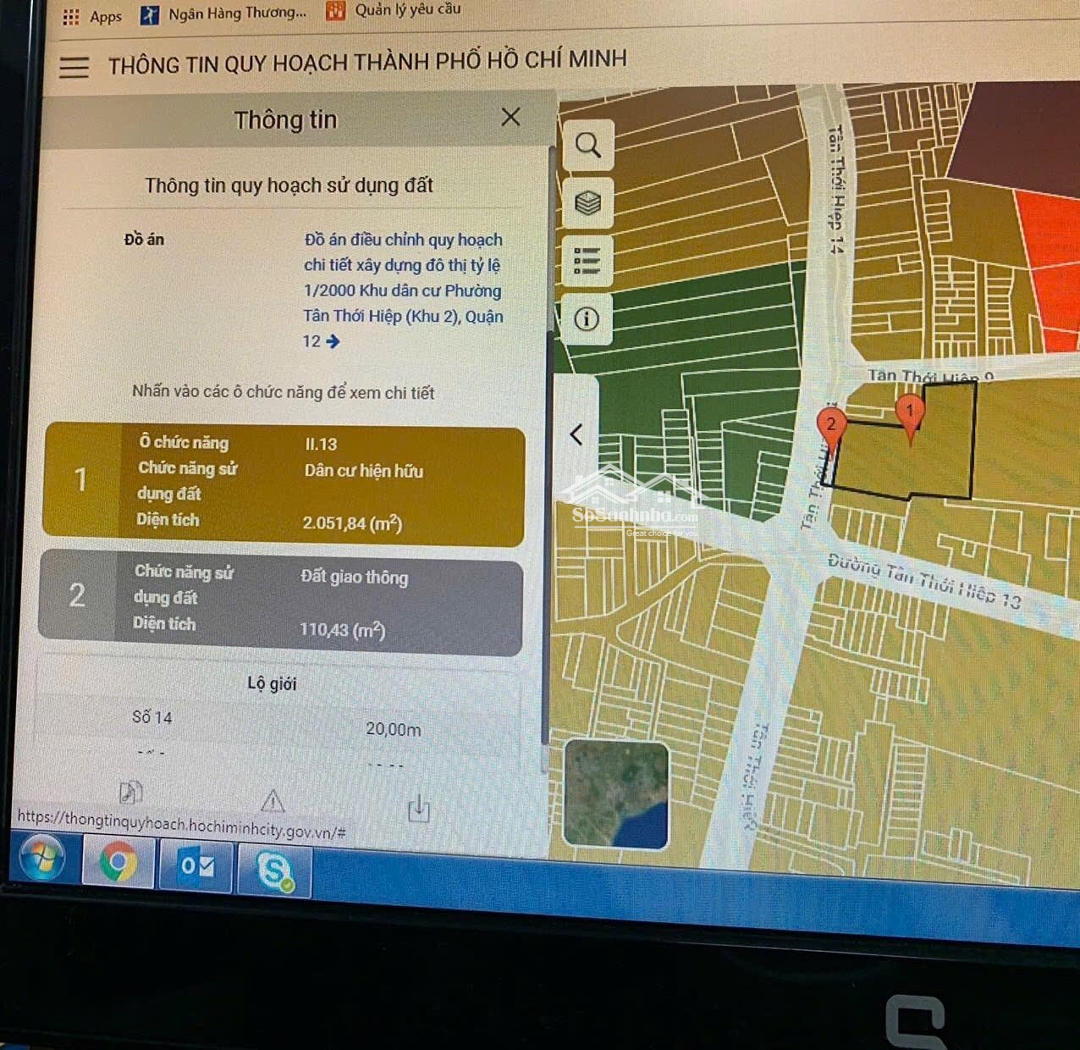Viewport: 1080px width, 1050px height.
Task: Click the document icon at panel bottom left
Action: pyautogui.click(x=130, y=793)
